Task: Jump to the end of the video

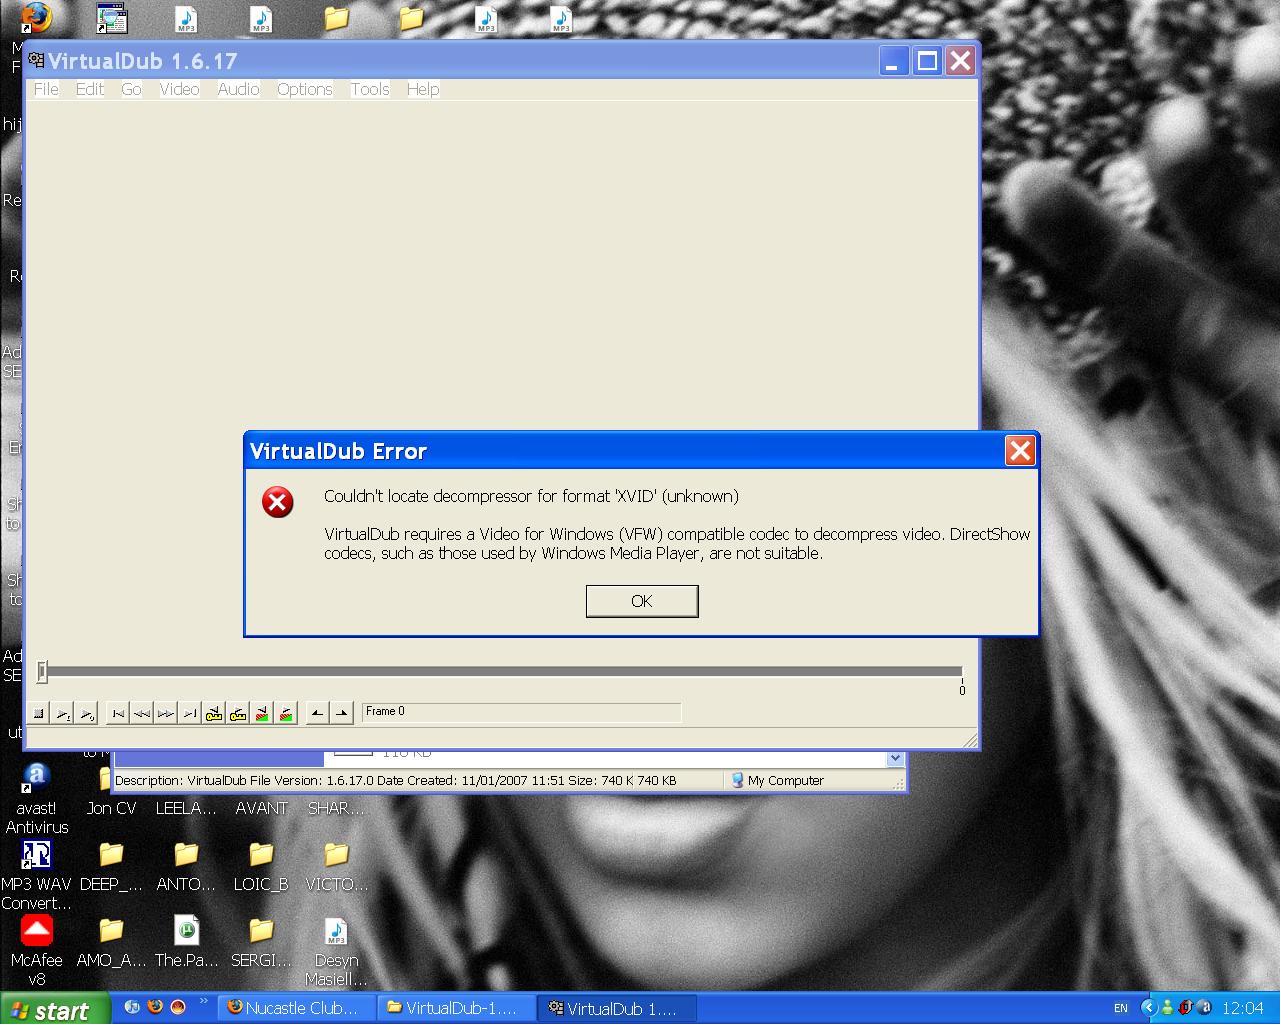Action: (190, 713)
